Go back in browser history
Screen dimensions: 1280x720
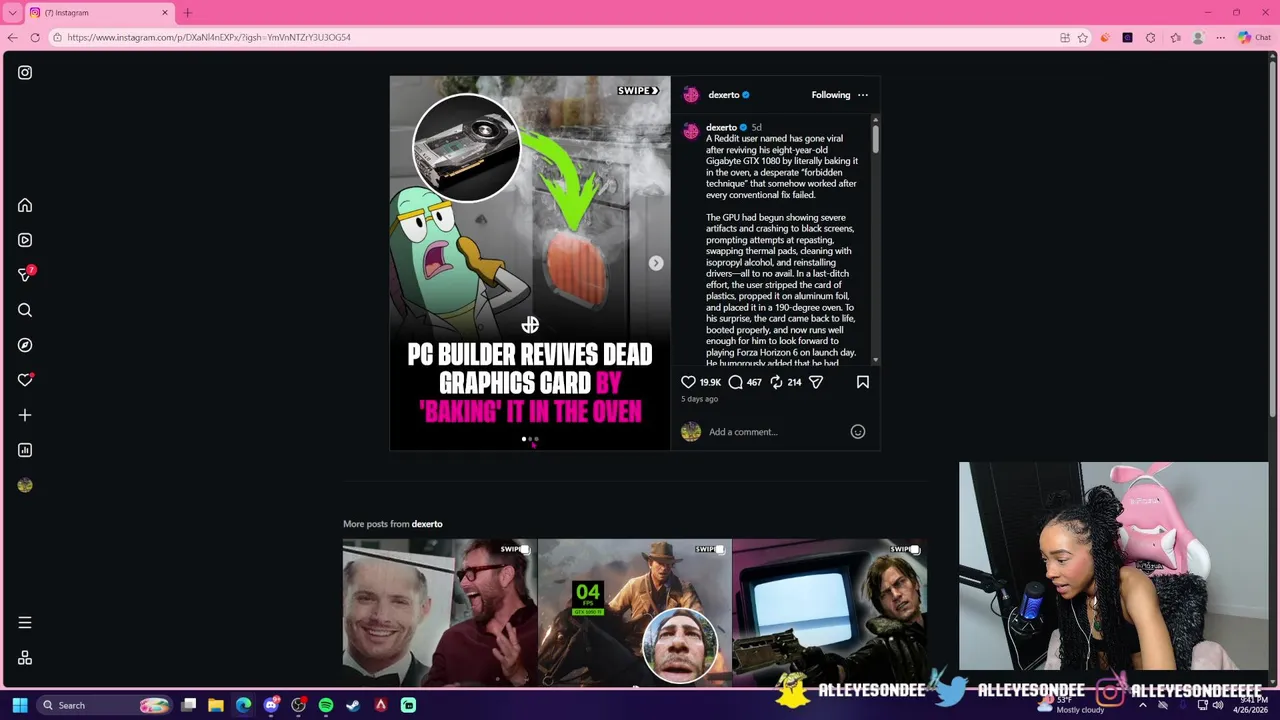[x=12, y=37]
